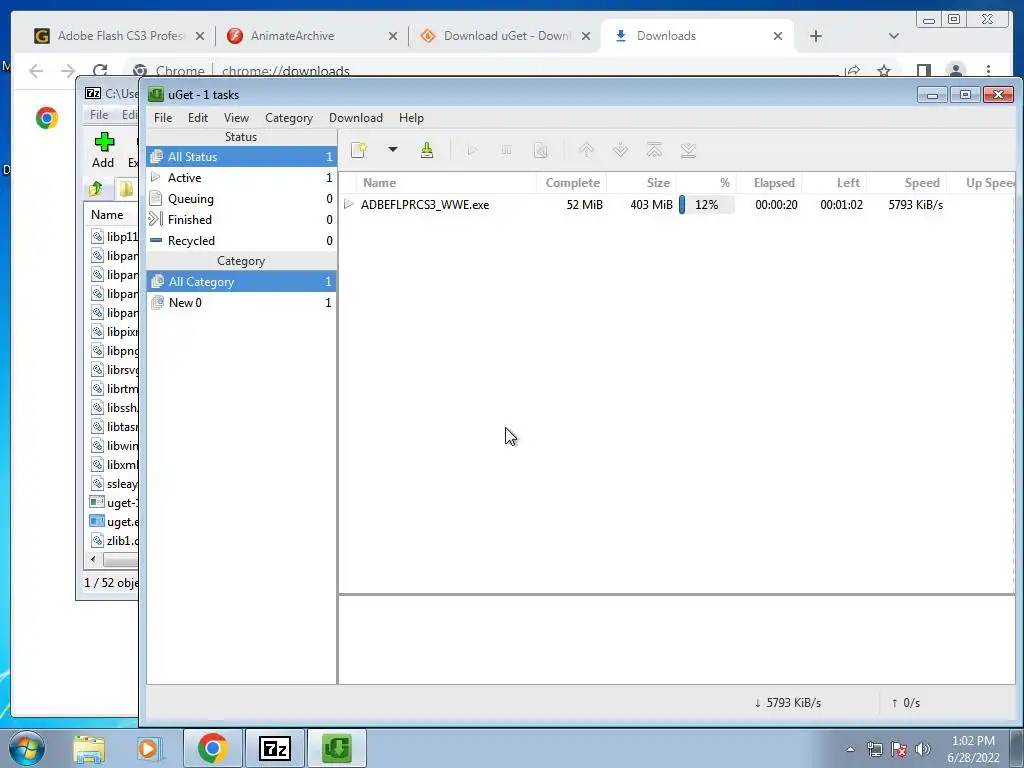Select the All Category row
Image resolution: width=1024 pixels, height=768 pixels.
pos(241,281)
